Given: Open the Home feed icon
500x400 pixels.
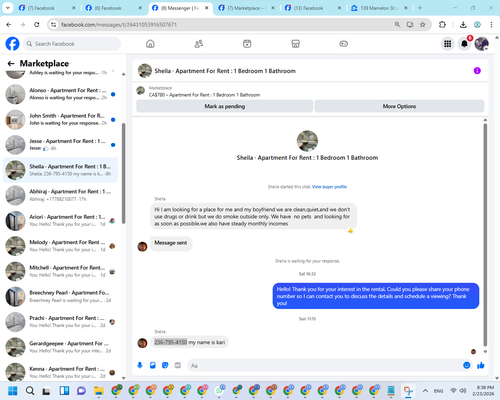Looking at the screenshot, I should click(150, 44).
